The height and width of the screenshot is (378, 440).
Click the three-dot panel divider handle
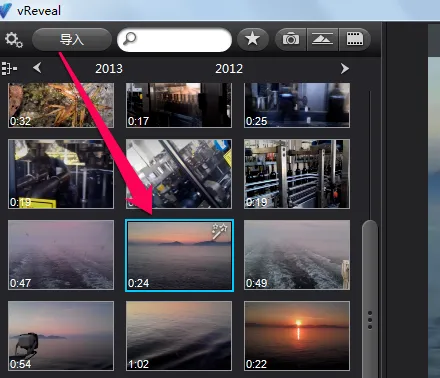pos(370,320)
